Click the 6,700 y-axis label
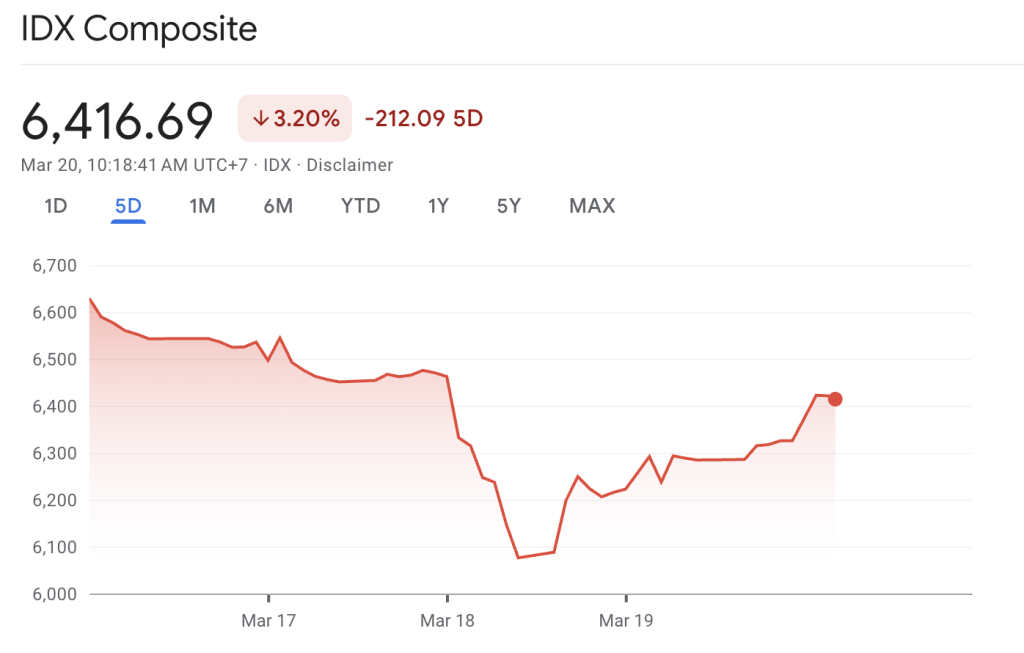 point(54,266)
